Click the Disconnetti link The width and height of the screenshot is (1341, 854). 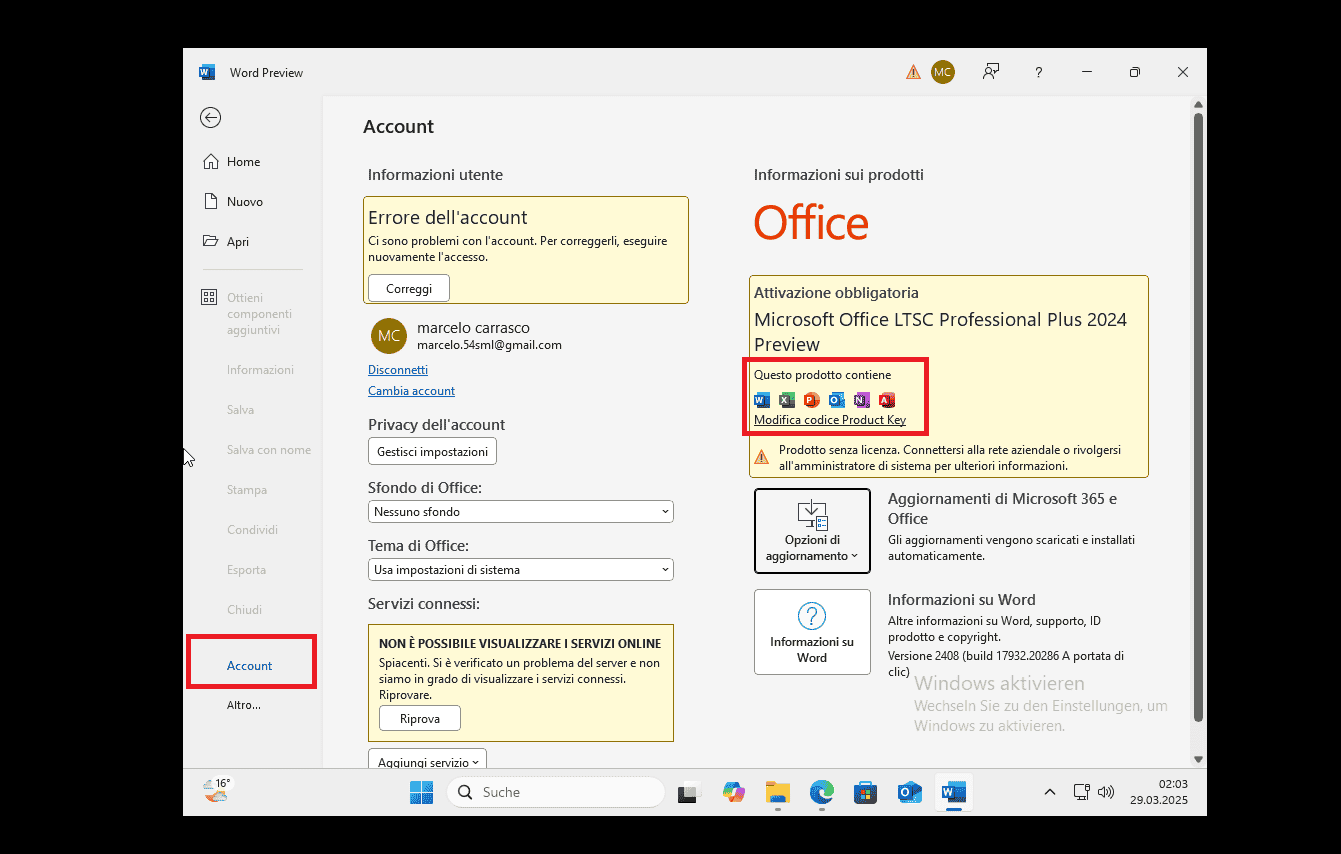(x=398, y=370)
